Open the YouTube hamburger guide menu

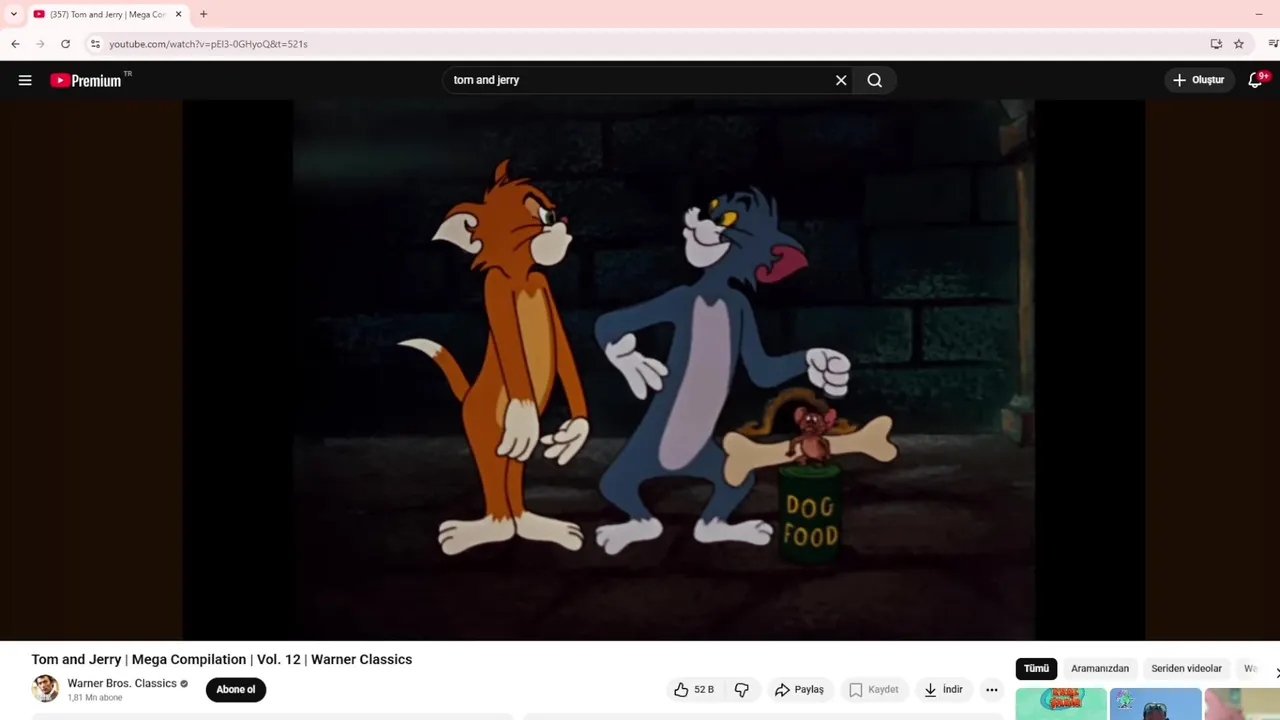25,80
